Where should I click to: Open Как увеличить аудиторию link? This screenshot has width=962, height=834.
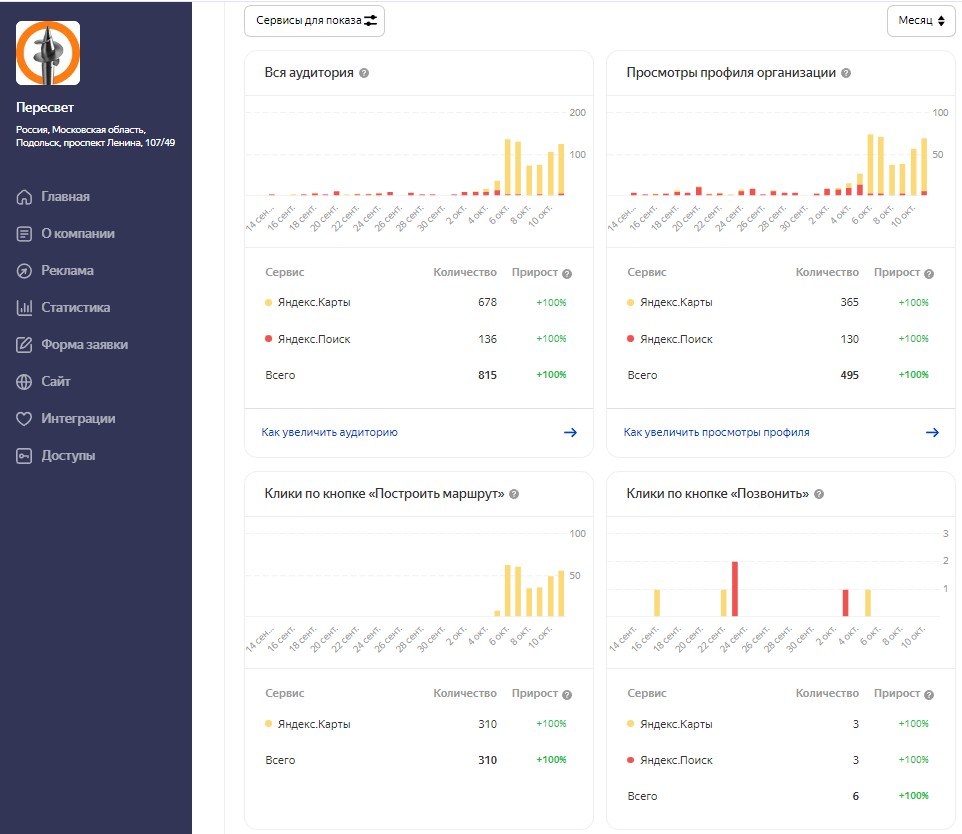click(x=330, y=432)
